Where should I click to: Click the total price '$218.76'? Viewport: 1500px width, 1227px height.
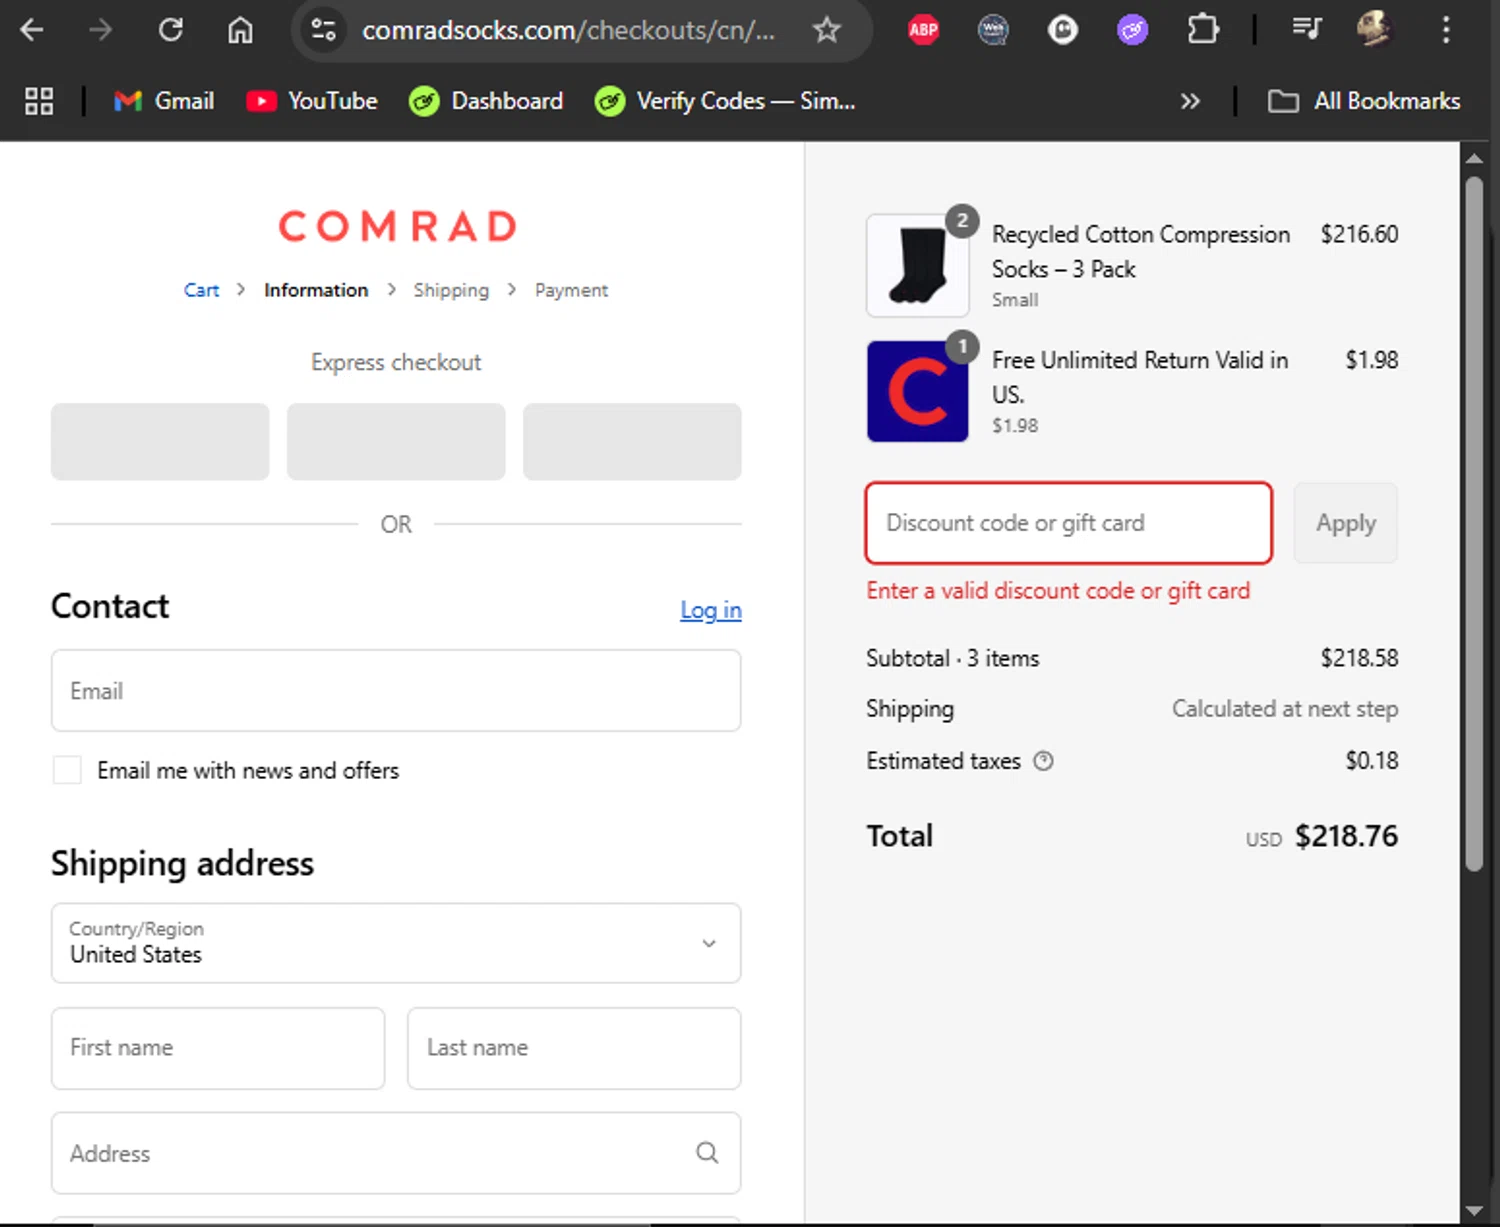pos(1346,836)
